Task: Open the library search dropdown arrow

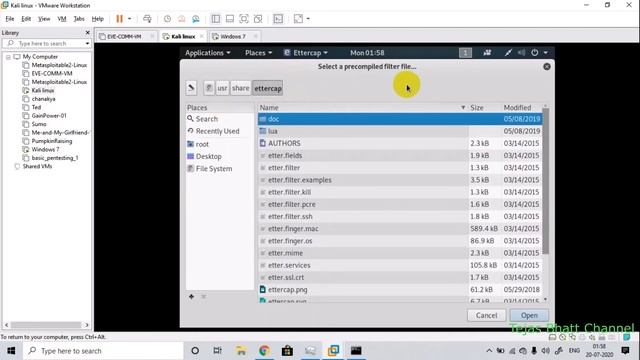Action: coord(87,43)
